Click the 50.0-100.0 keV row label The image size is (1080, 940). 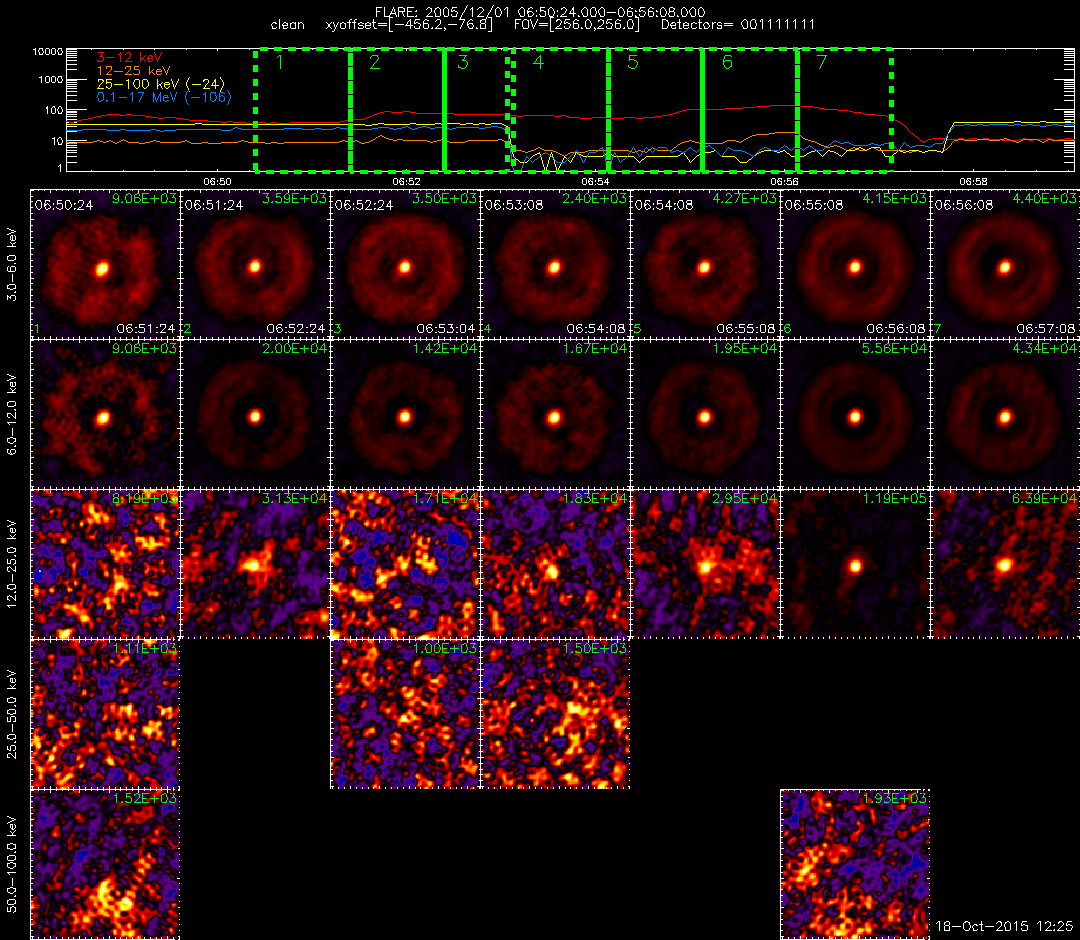click(x=12, y=864)
